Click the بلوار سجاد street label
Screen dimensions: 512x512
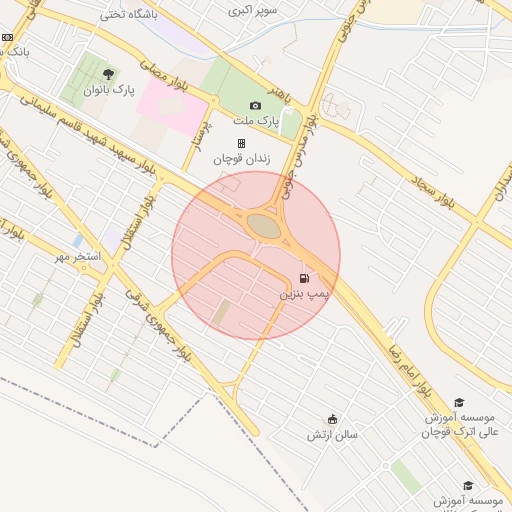click(x=433, y=192)
